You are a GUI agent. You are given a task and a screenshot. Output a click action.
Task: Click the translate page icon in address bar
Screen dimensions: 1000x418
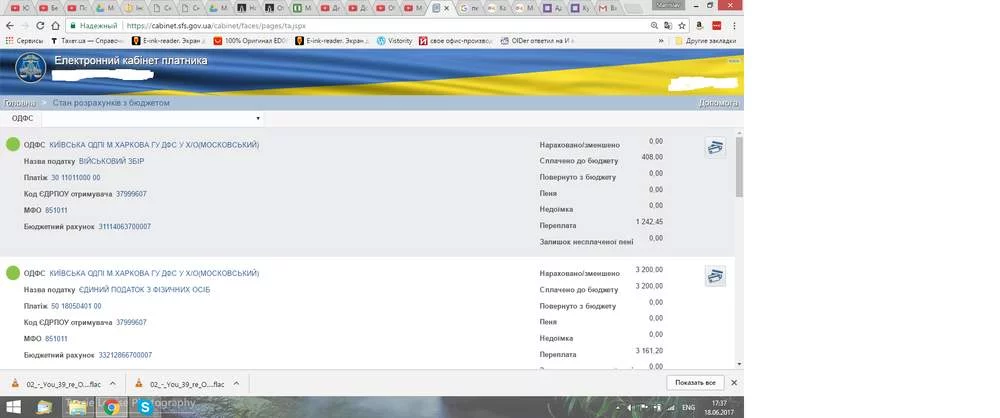(x=668, y=26)
